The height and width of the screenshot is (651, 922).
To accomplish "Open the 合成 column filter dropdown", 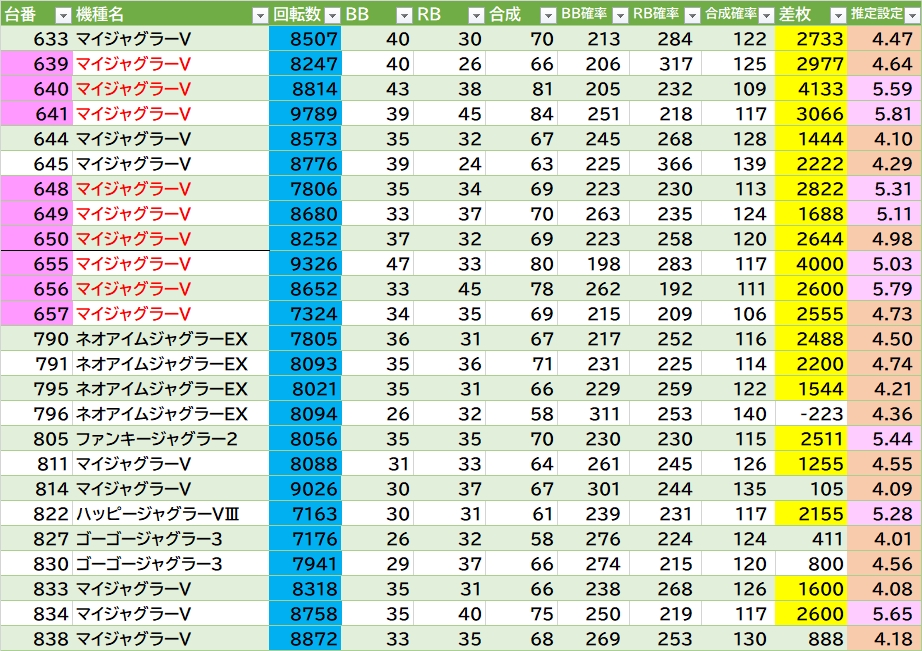I will (547, 14).
